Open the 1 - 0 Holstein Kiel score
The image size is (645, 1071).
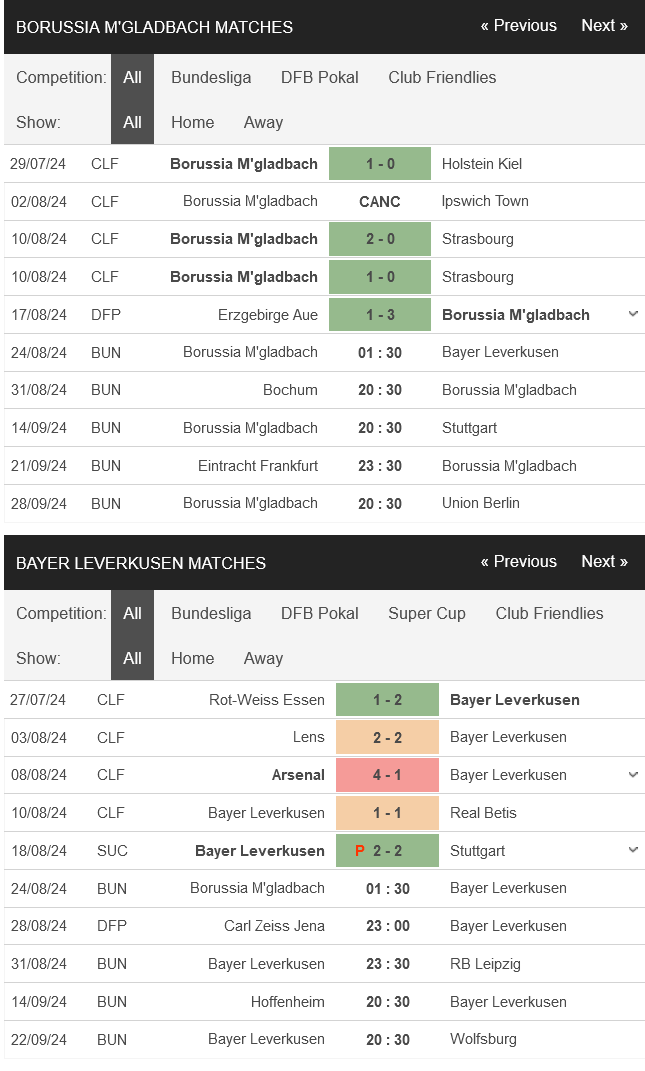(380, 164)
